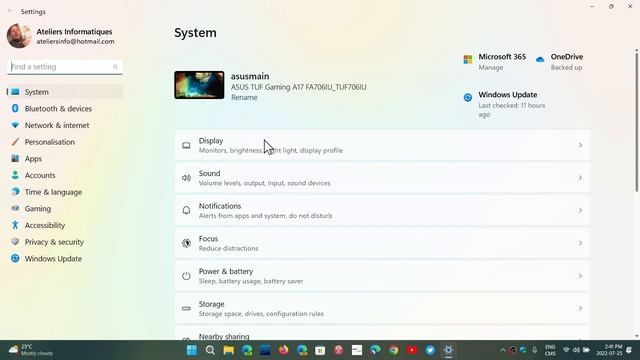
Task: Open Notifications settings row
Action: pyautogui.click(x=382, y=211)
